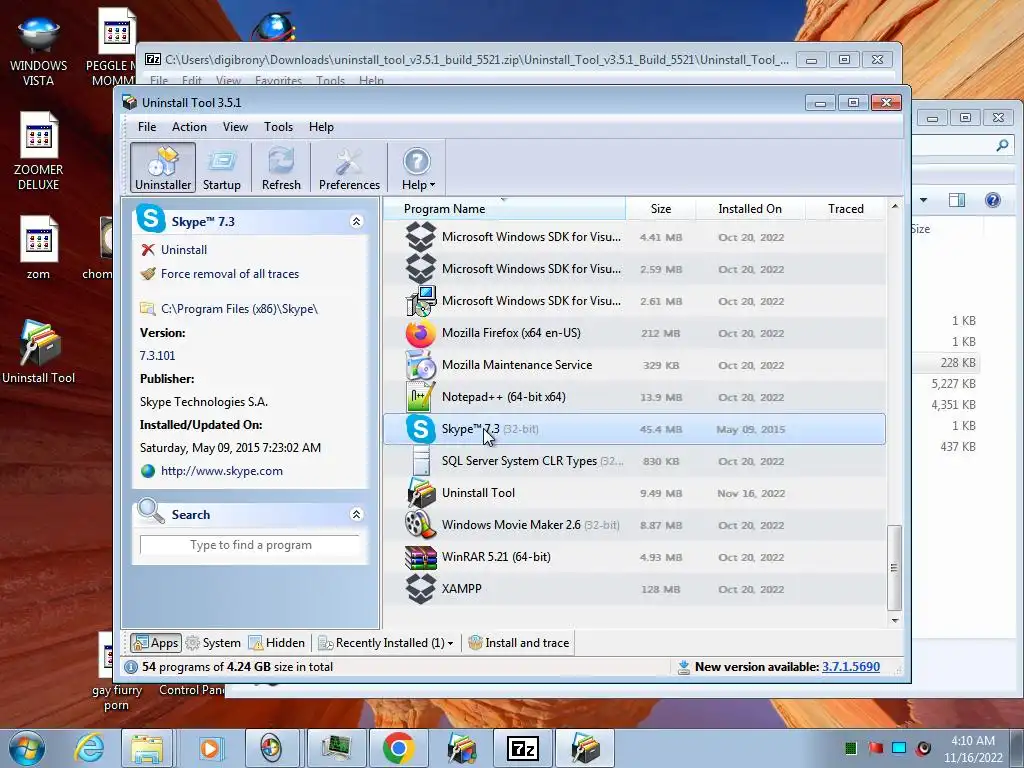
Task: Click the Skype logo in the details panel
Action: point(151,219)
